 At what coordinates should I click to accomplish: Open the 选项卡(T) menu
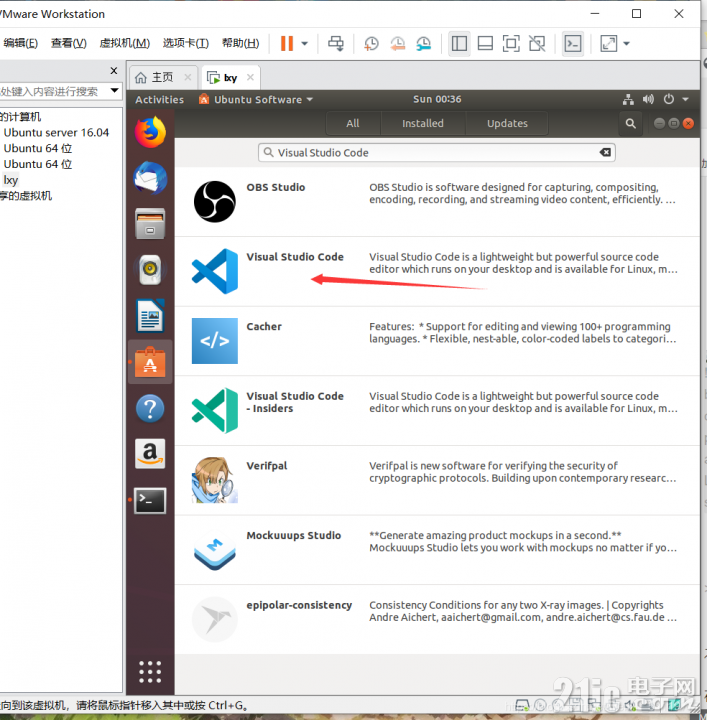click(x=185, y=43)
